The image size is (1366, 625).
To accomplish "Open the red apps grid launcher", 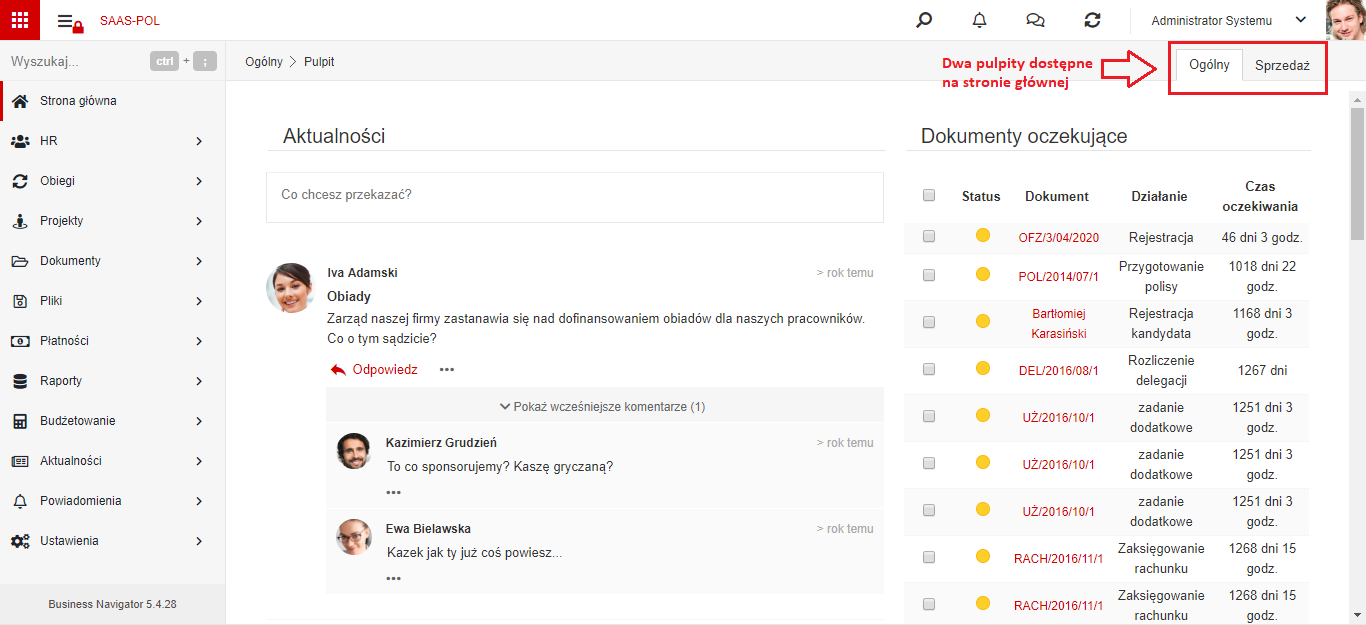I will coord(20,20).
